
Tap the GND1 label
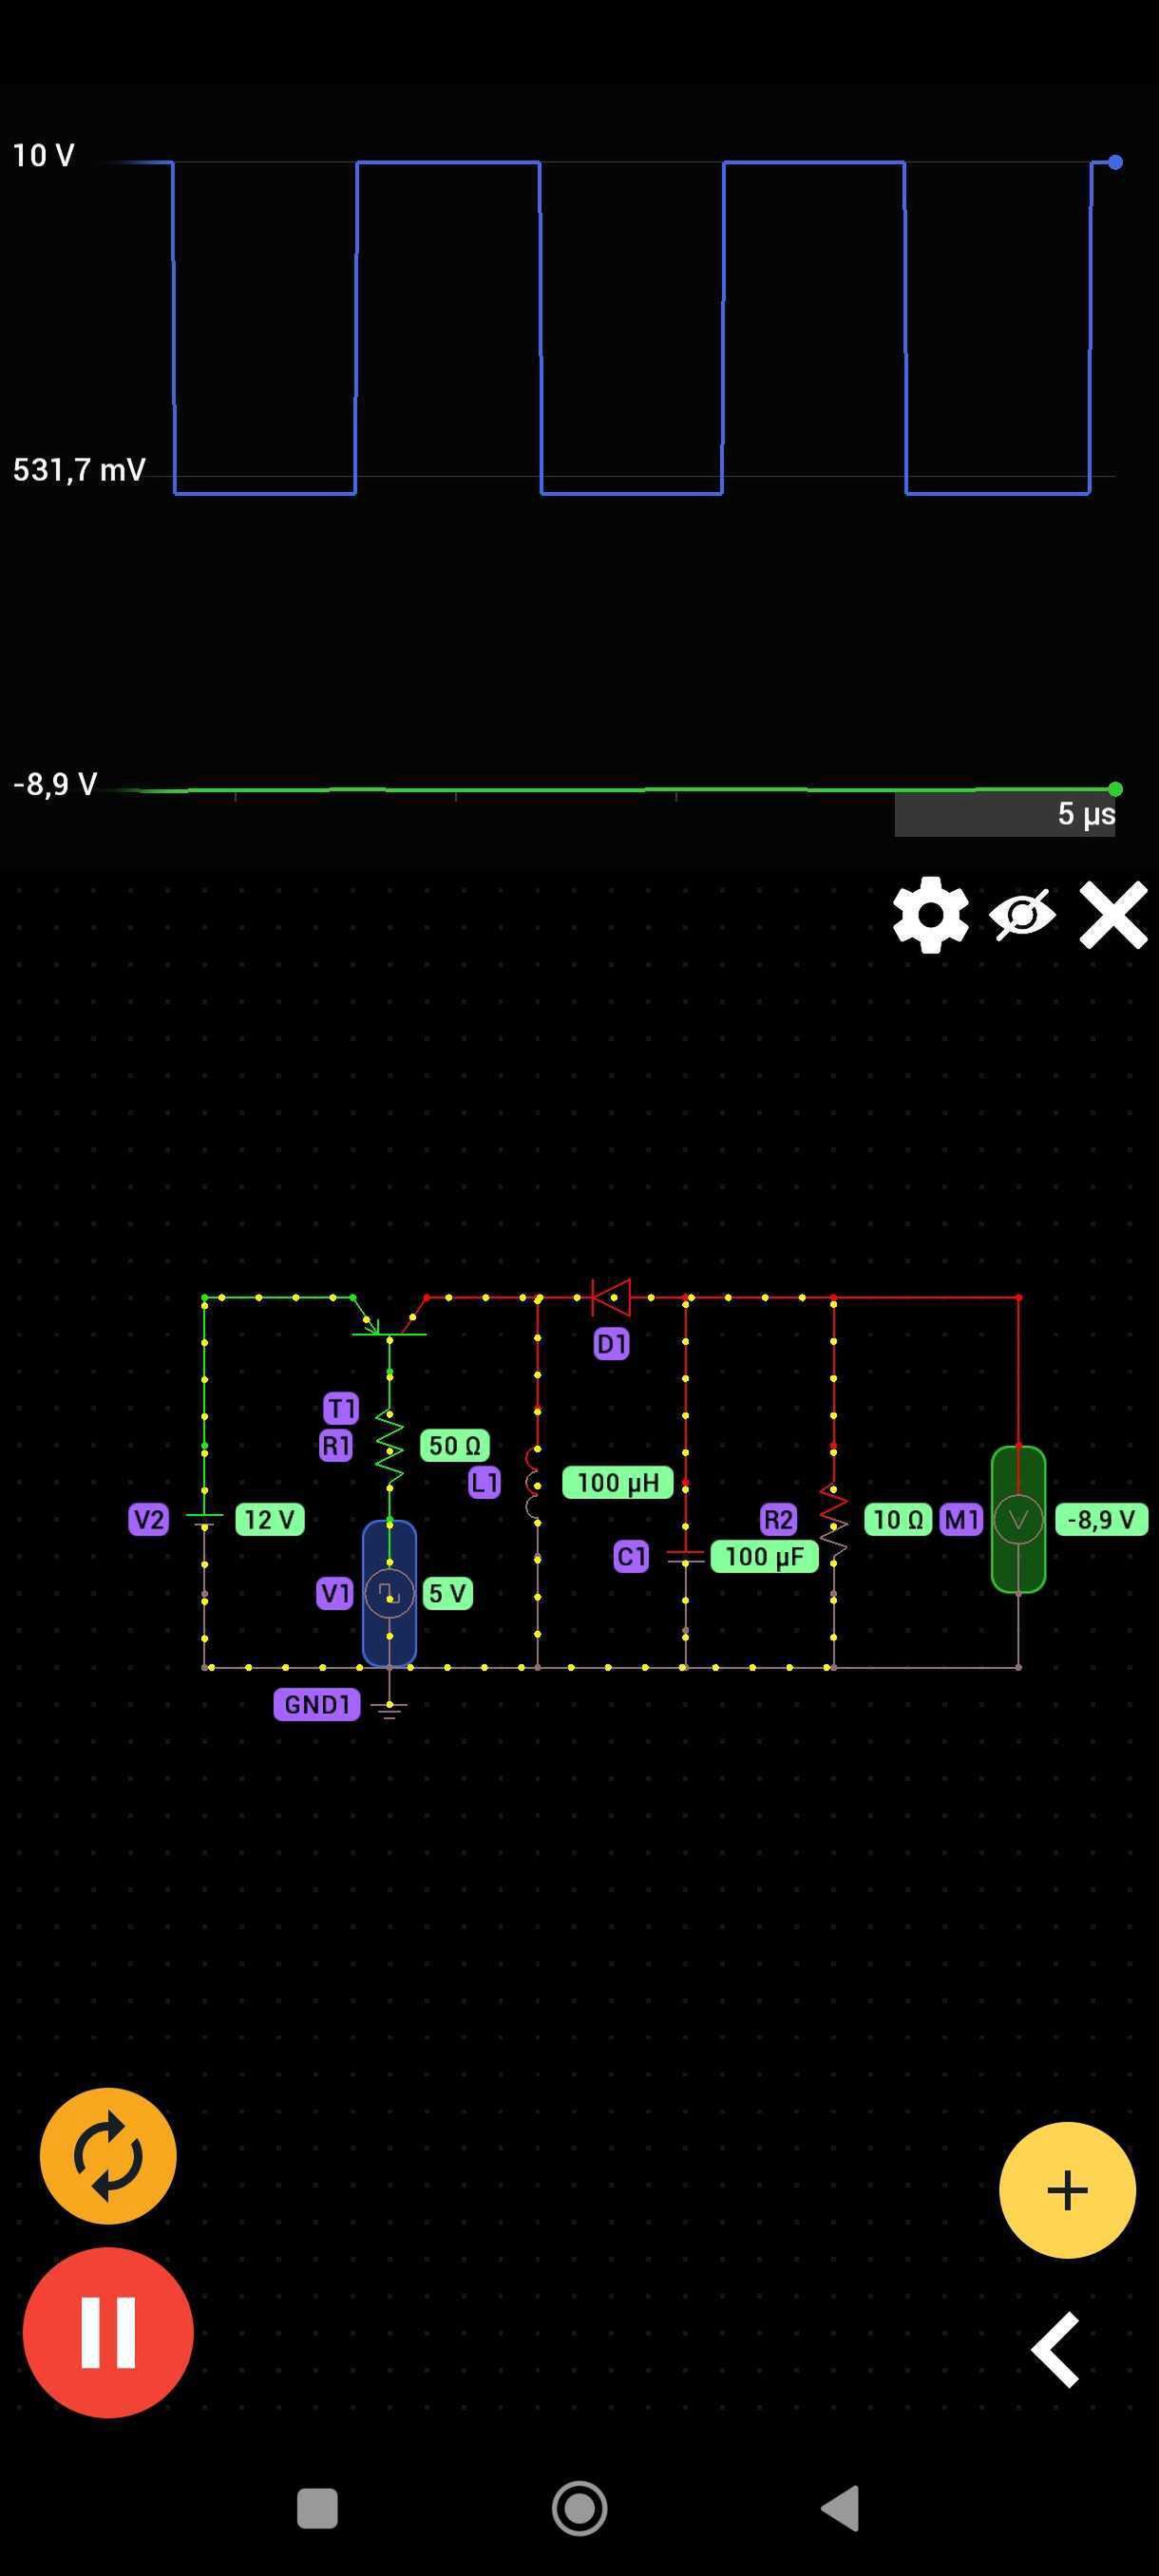(317, 1704)
